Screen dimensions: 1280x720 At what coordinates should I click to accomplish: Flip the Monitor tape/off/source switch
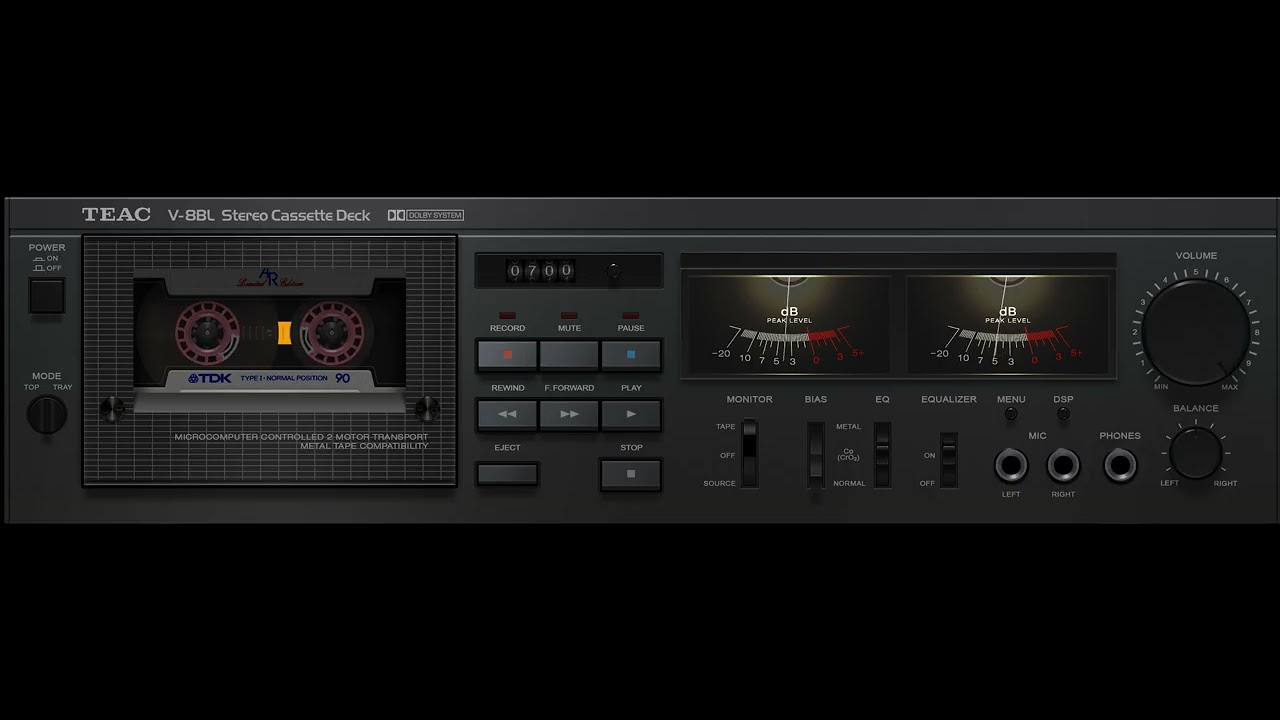pos(749,454)
